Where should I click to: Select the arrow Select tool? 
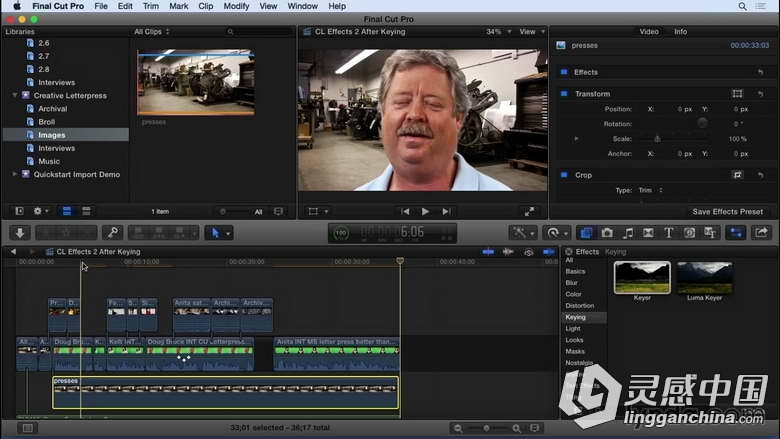point(215,233)
